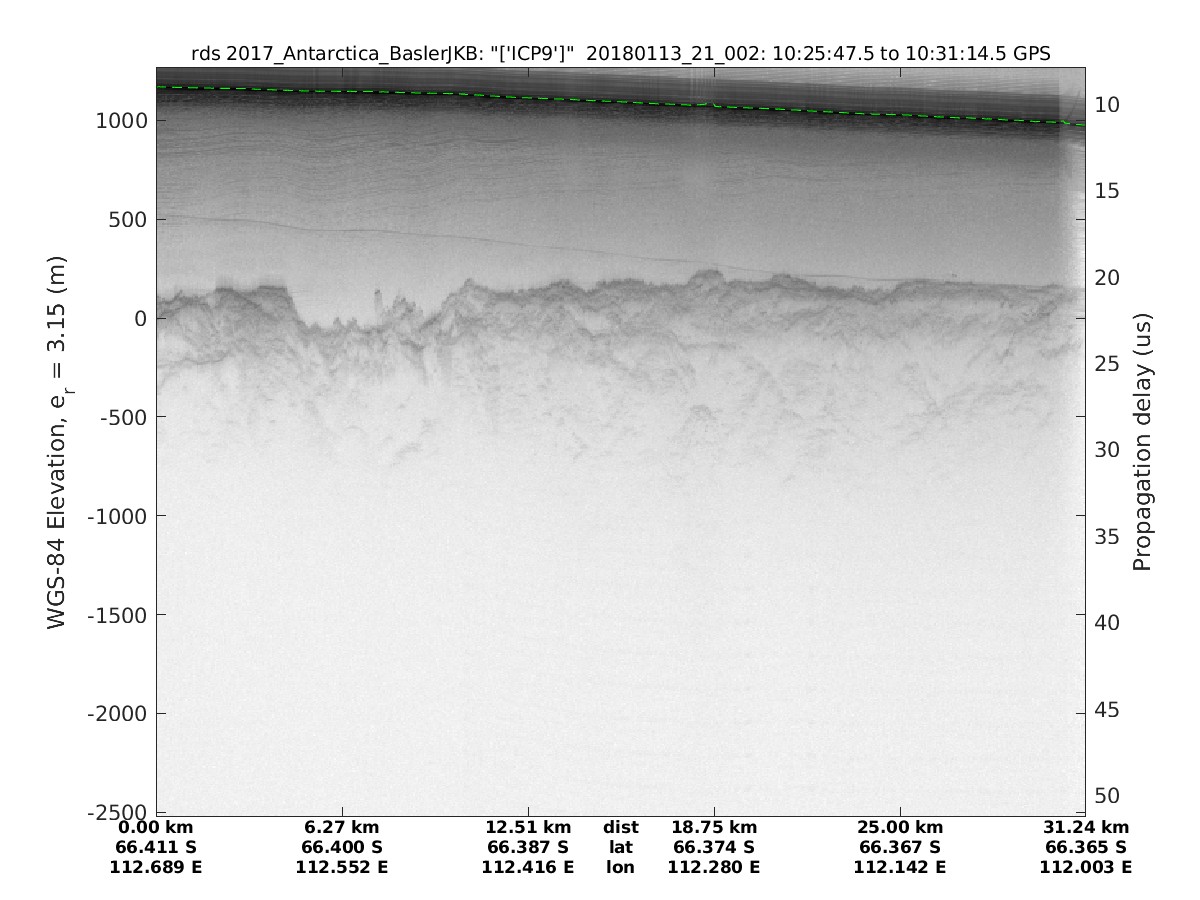Click the 66.374 S latitude label
Screen dimensions: 1200x900
pos(714,847)
